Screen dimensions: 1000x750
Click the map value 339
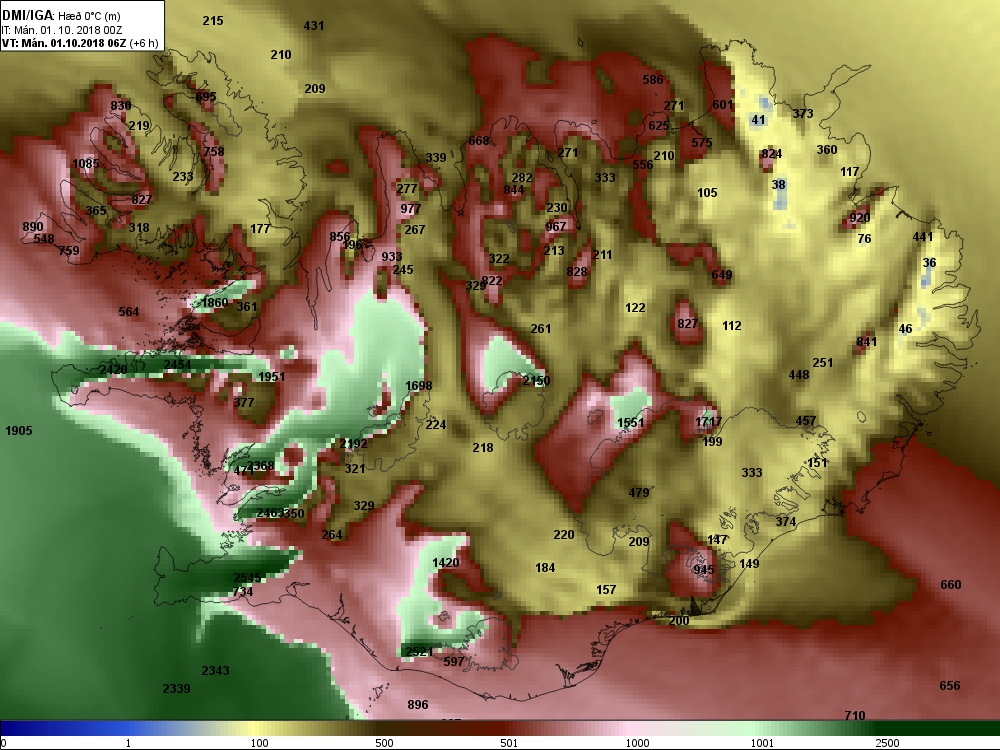(436, 158)
